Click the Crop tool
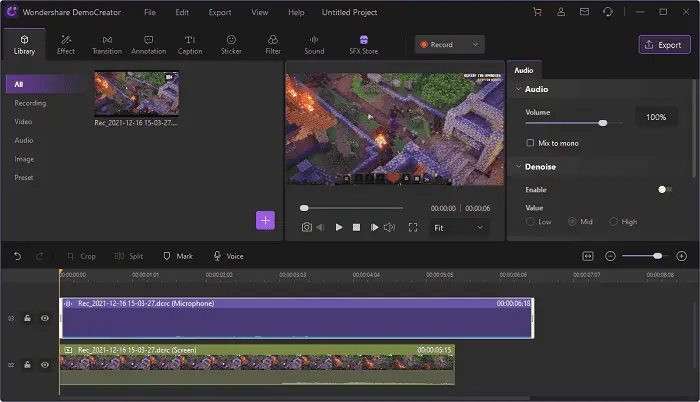 click(x=81, y=256)
